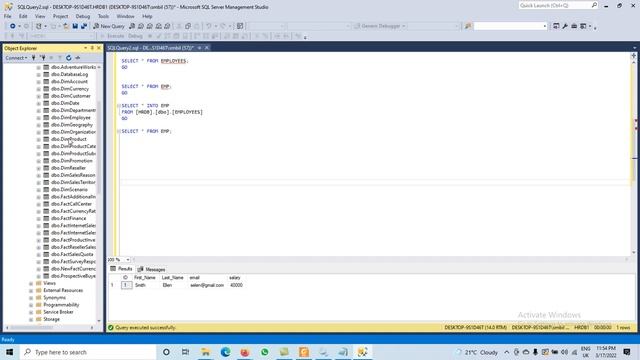Screen dimensions: 640x360
Task: Click the salary value 40000 cell
Action: click(x=236, y=285)
